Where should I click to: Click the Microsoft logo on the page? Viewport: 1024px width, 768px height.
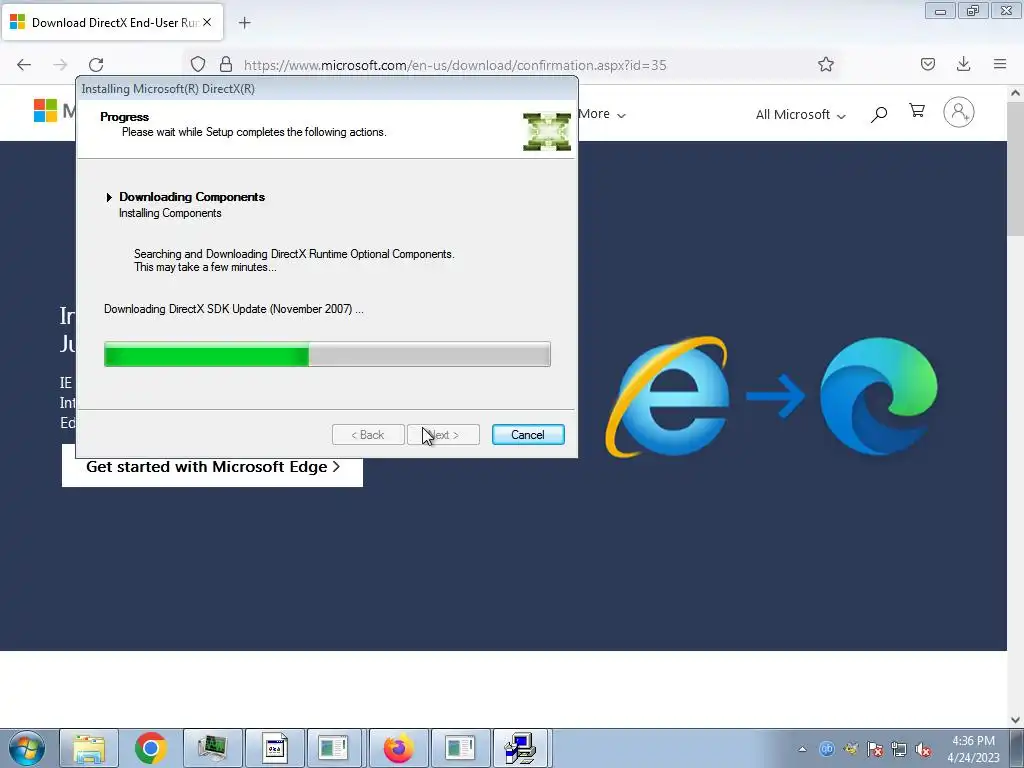coord(46,110)
